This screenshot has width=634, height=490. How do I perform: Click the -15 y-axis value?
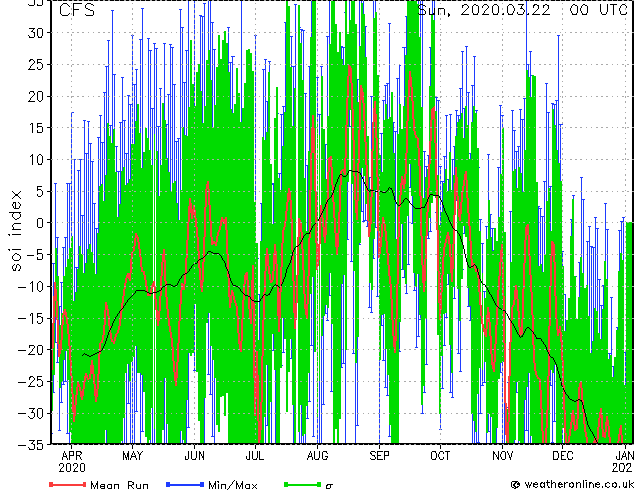tap(31, 319)
